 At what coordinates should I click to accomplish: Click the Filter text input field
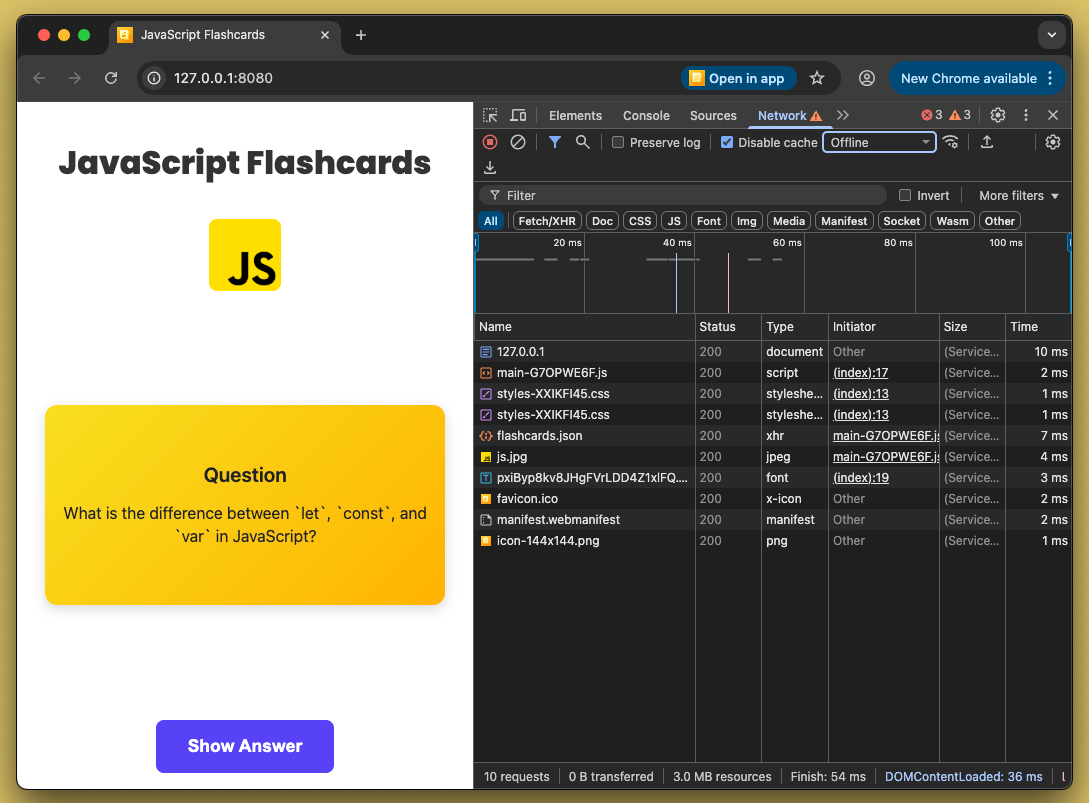coord(683,195)
